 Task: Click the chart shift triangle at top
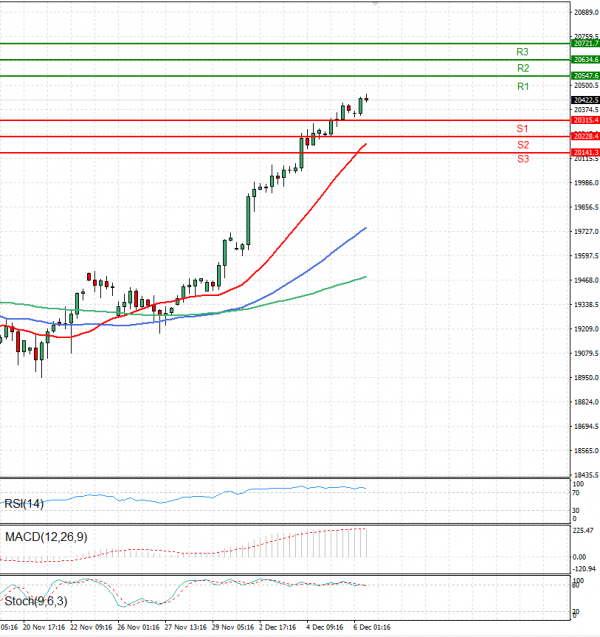tap(375, 4)
